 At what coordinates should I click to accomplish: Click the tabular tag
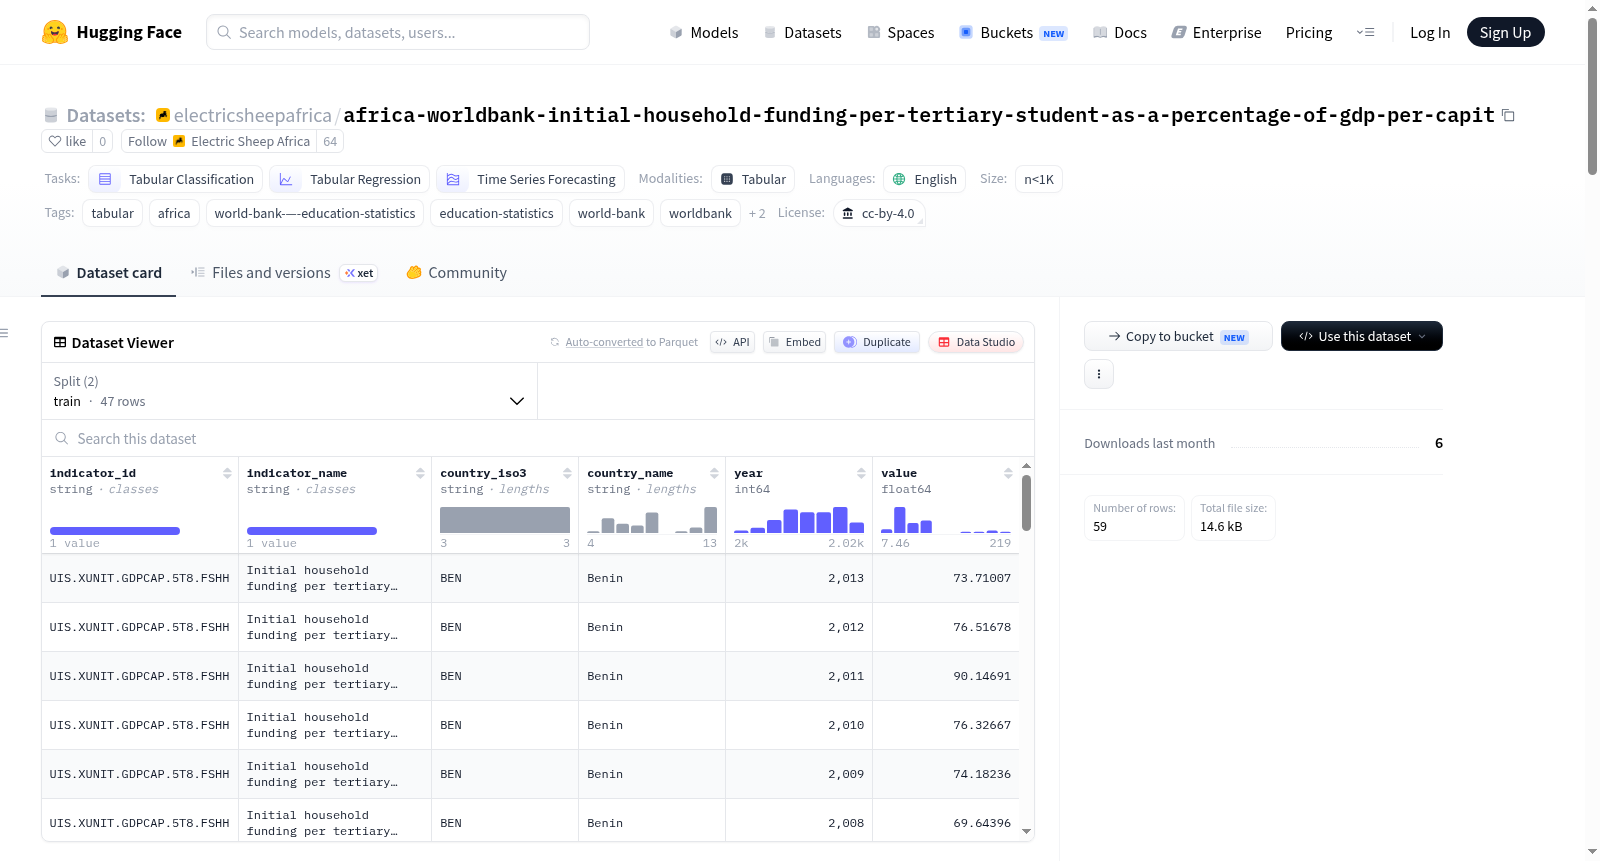click(x=112, y=213)
